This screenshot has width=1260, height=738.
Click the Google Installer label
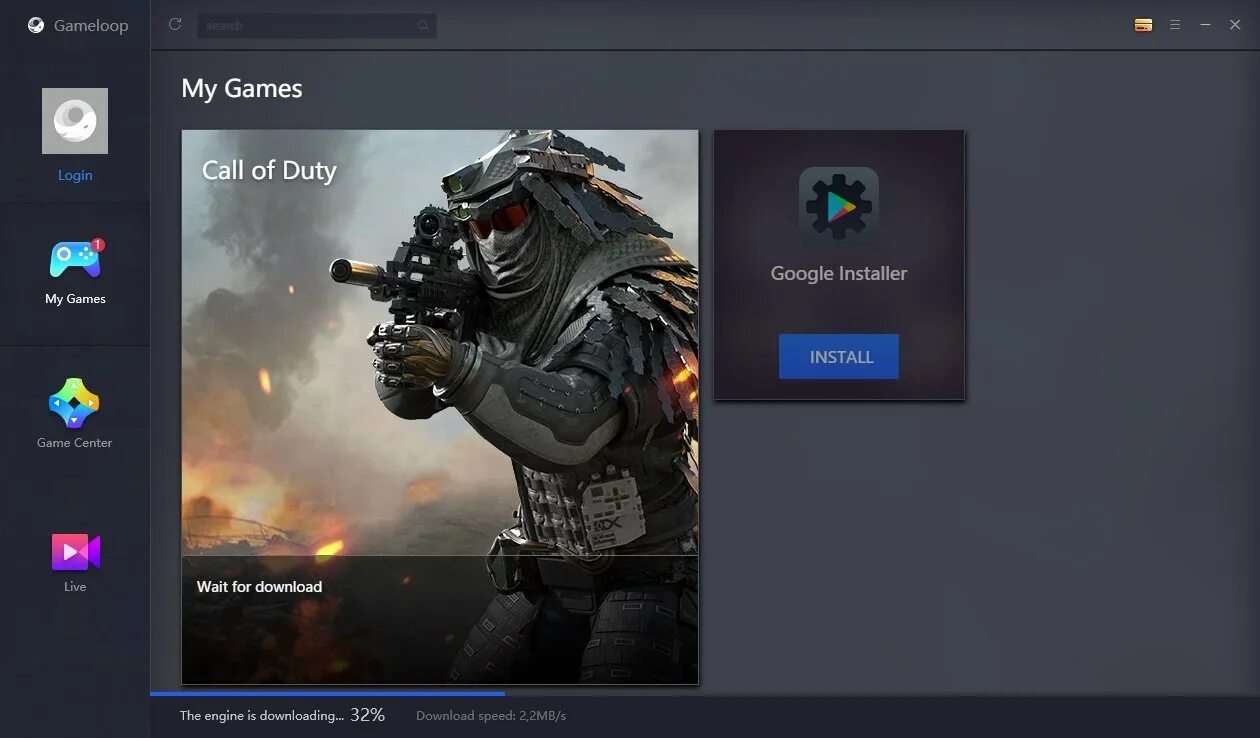(x=839, y=273)
